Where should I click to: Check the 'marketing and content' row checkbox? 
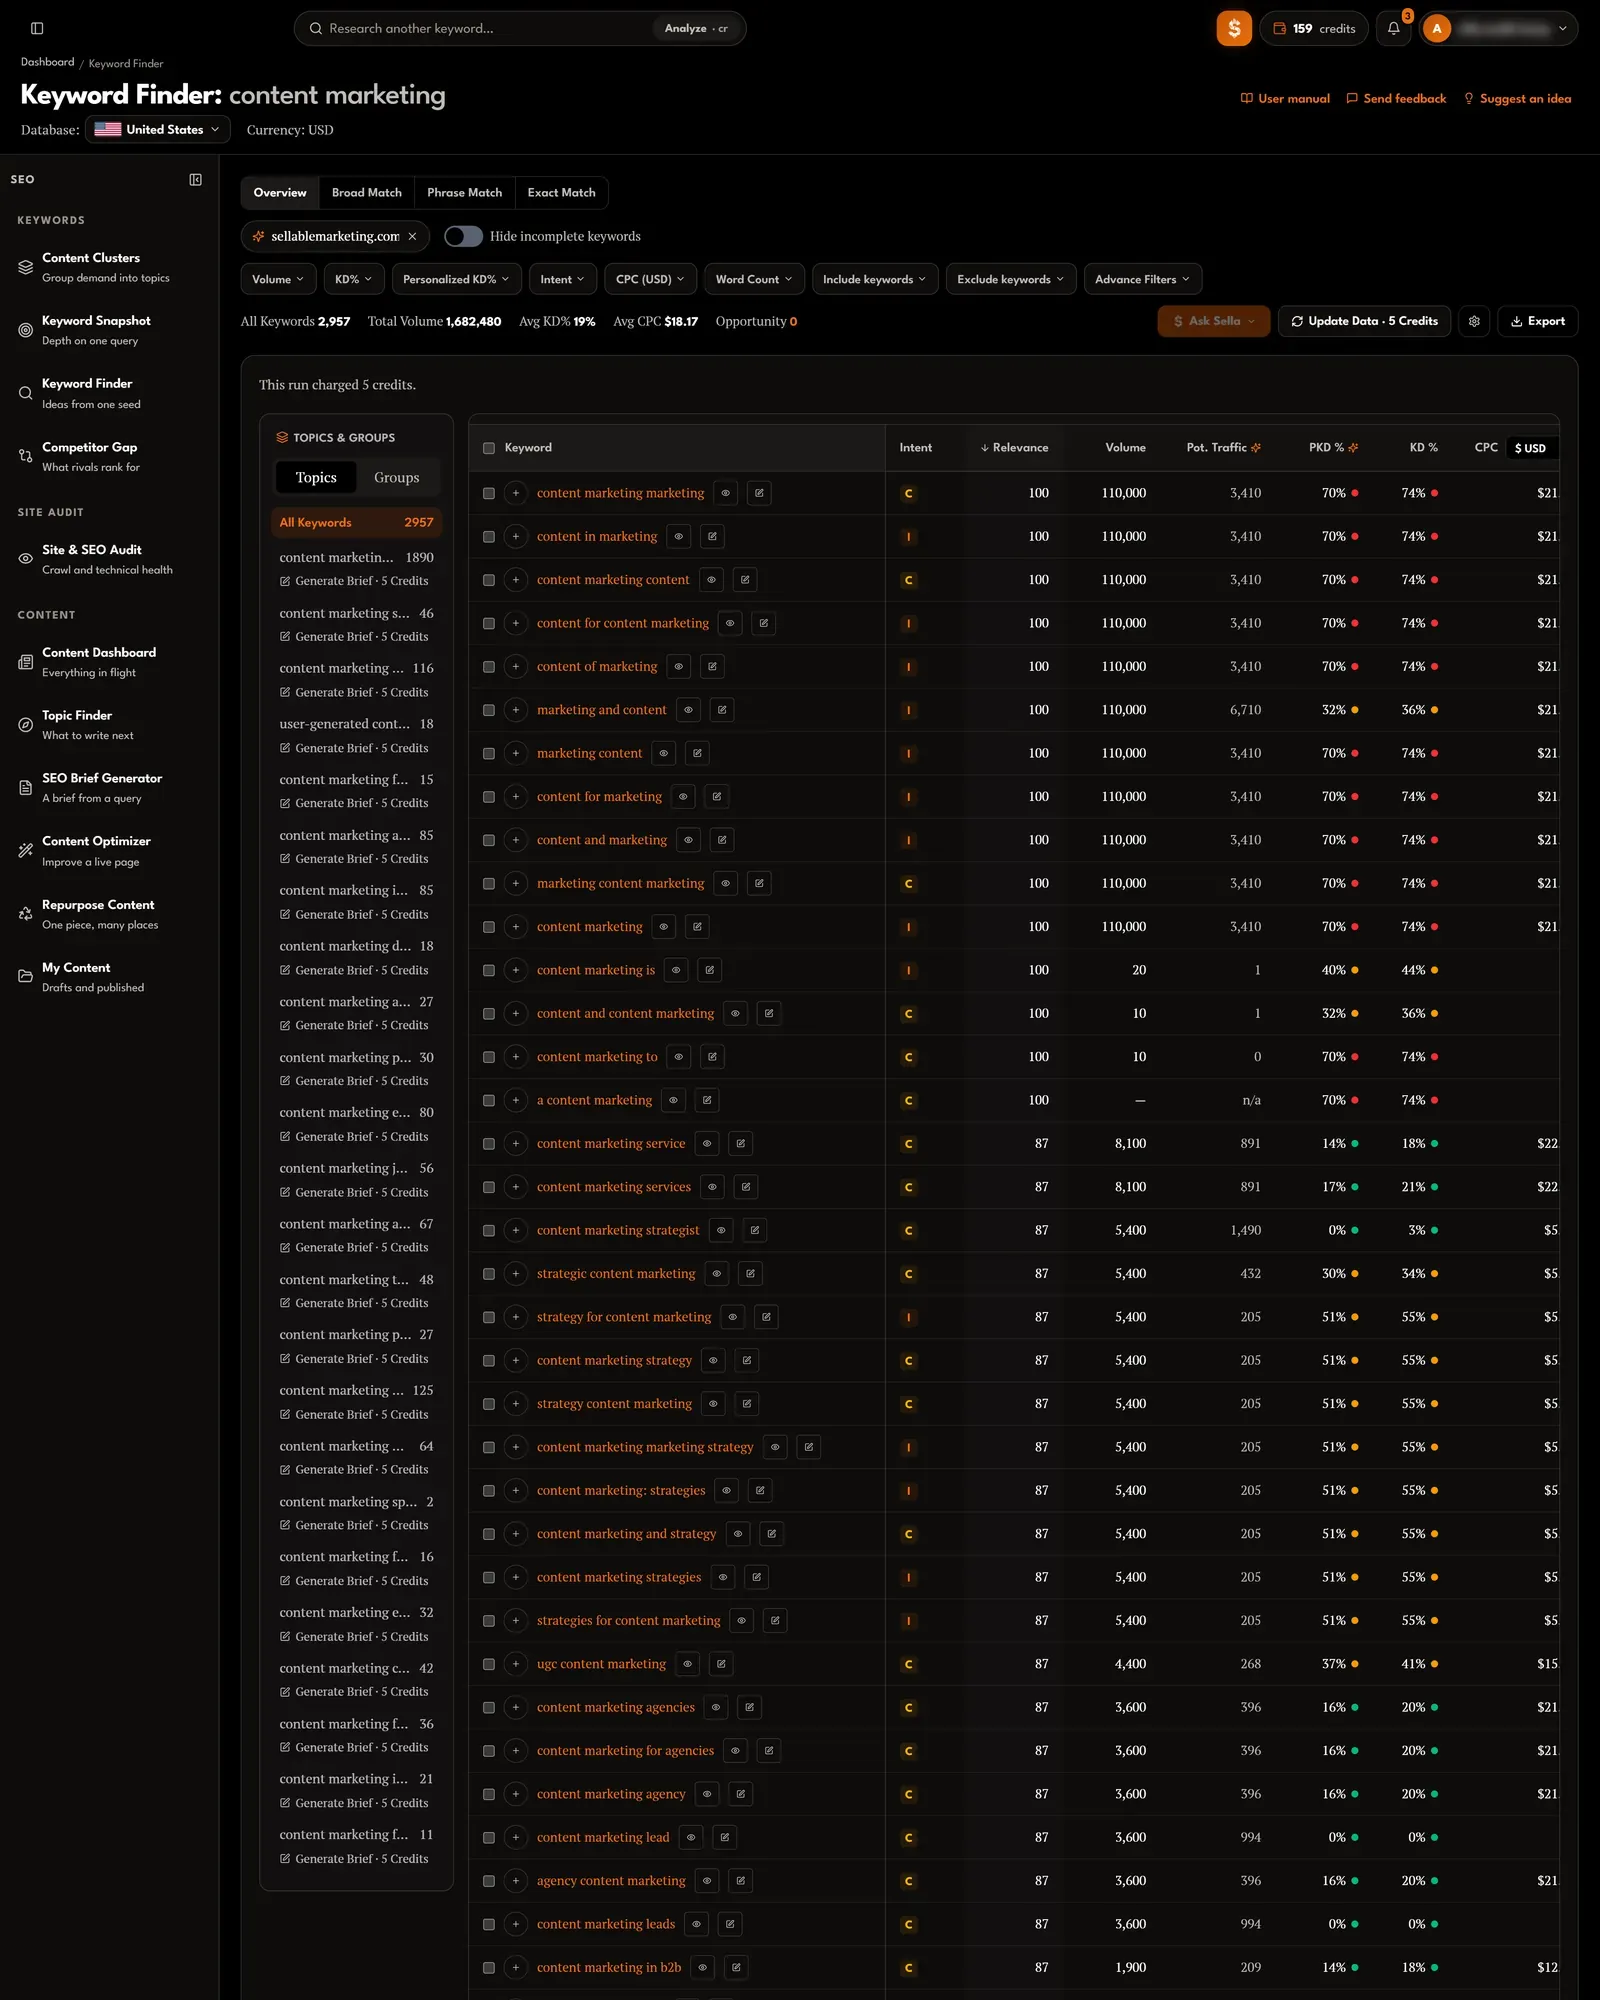(x=489, y=710)
